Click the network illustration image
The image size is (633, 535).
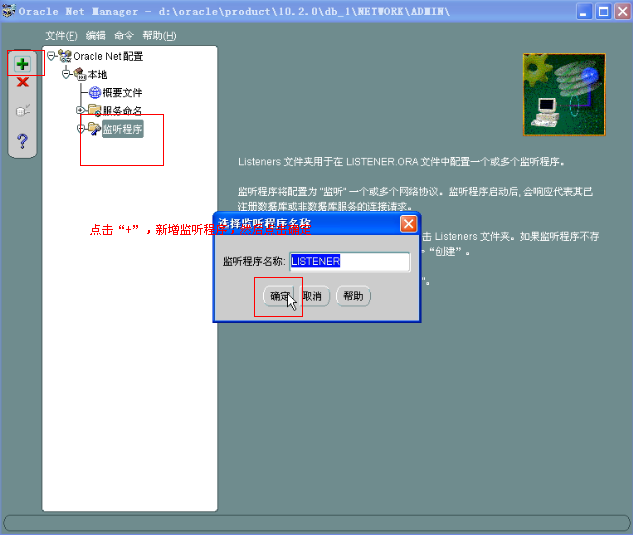pos(564,94)
